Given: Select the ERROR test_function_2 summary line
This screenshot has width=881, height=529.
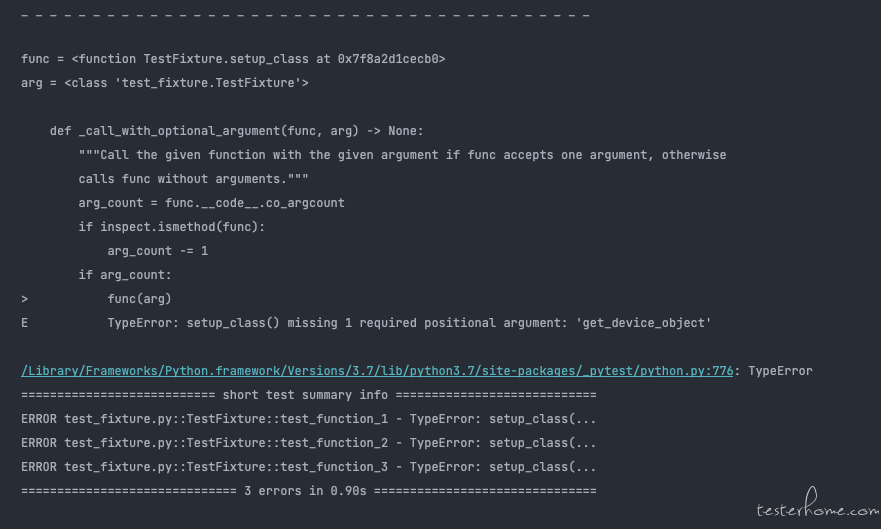Looking at the screenshot, I should (x=308, y=443).
